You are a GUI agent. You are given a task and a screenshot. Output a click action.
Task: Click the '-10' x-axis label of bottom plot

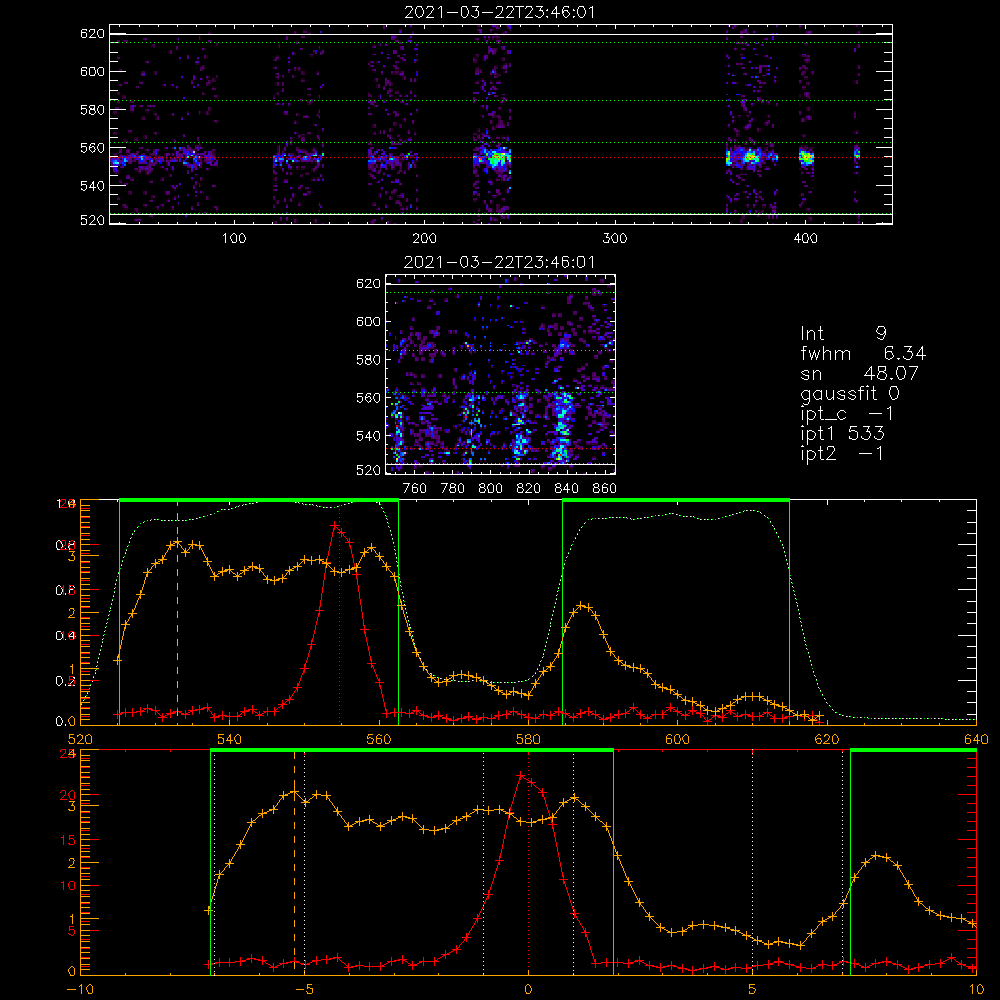point(80,989)
